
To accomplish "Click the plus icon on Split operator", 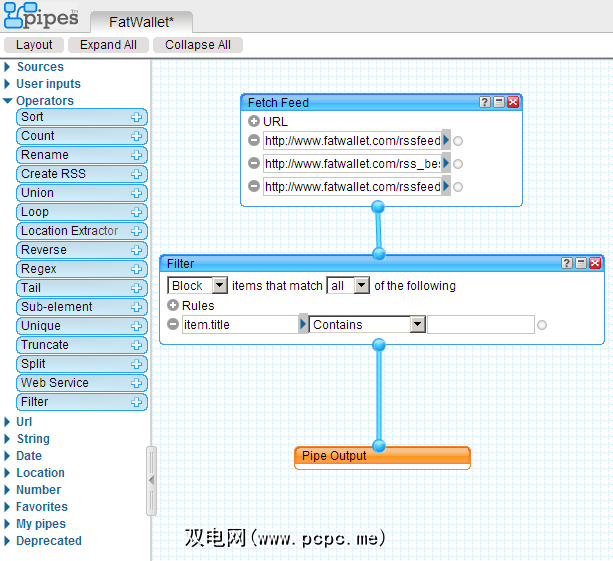I will [136, 364].
